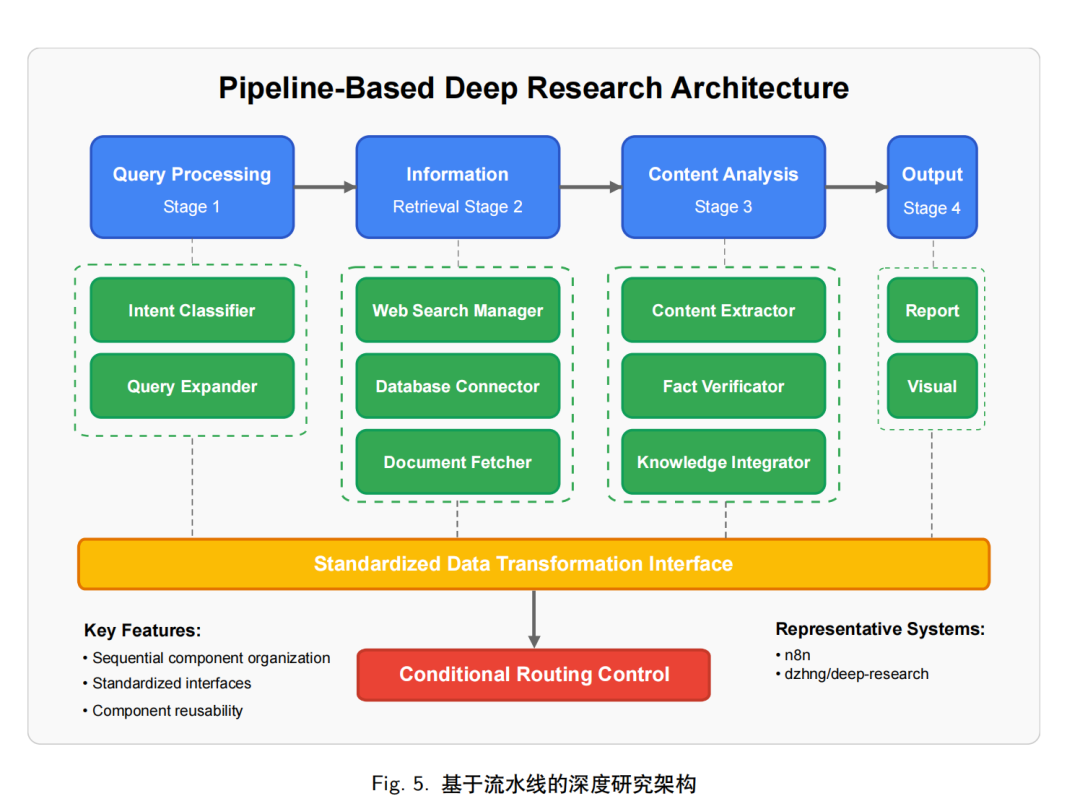1080x809 pixels.
Task: Click the Web Search Manager block
Action: coord(457,310)
